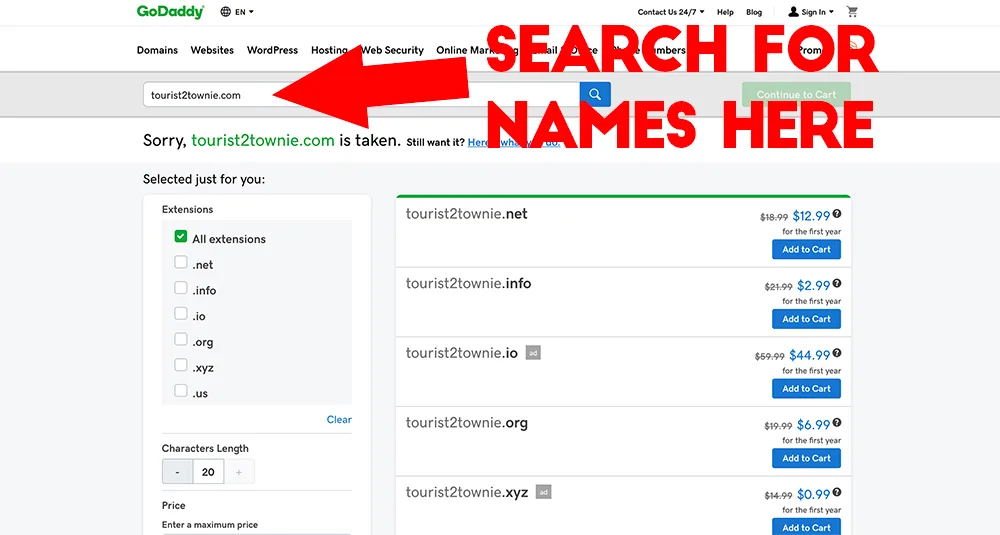Image resolution: width=1000 pixels, height=535 pixels.
Task: Open price help icon for tourist2townie.org
Action: click(837, 423)
